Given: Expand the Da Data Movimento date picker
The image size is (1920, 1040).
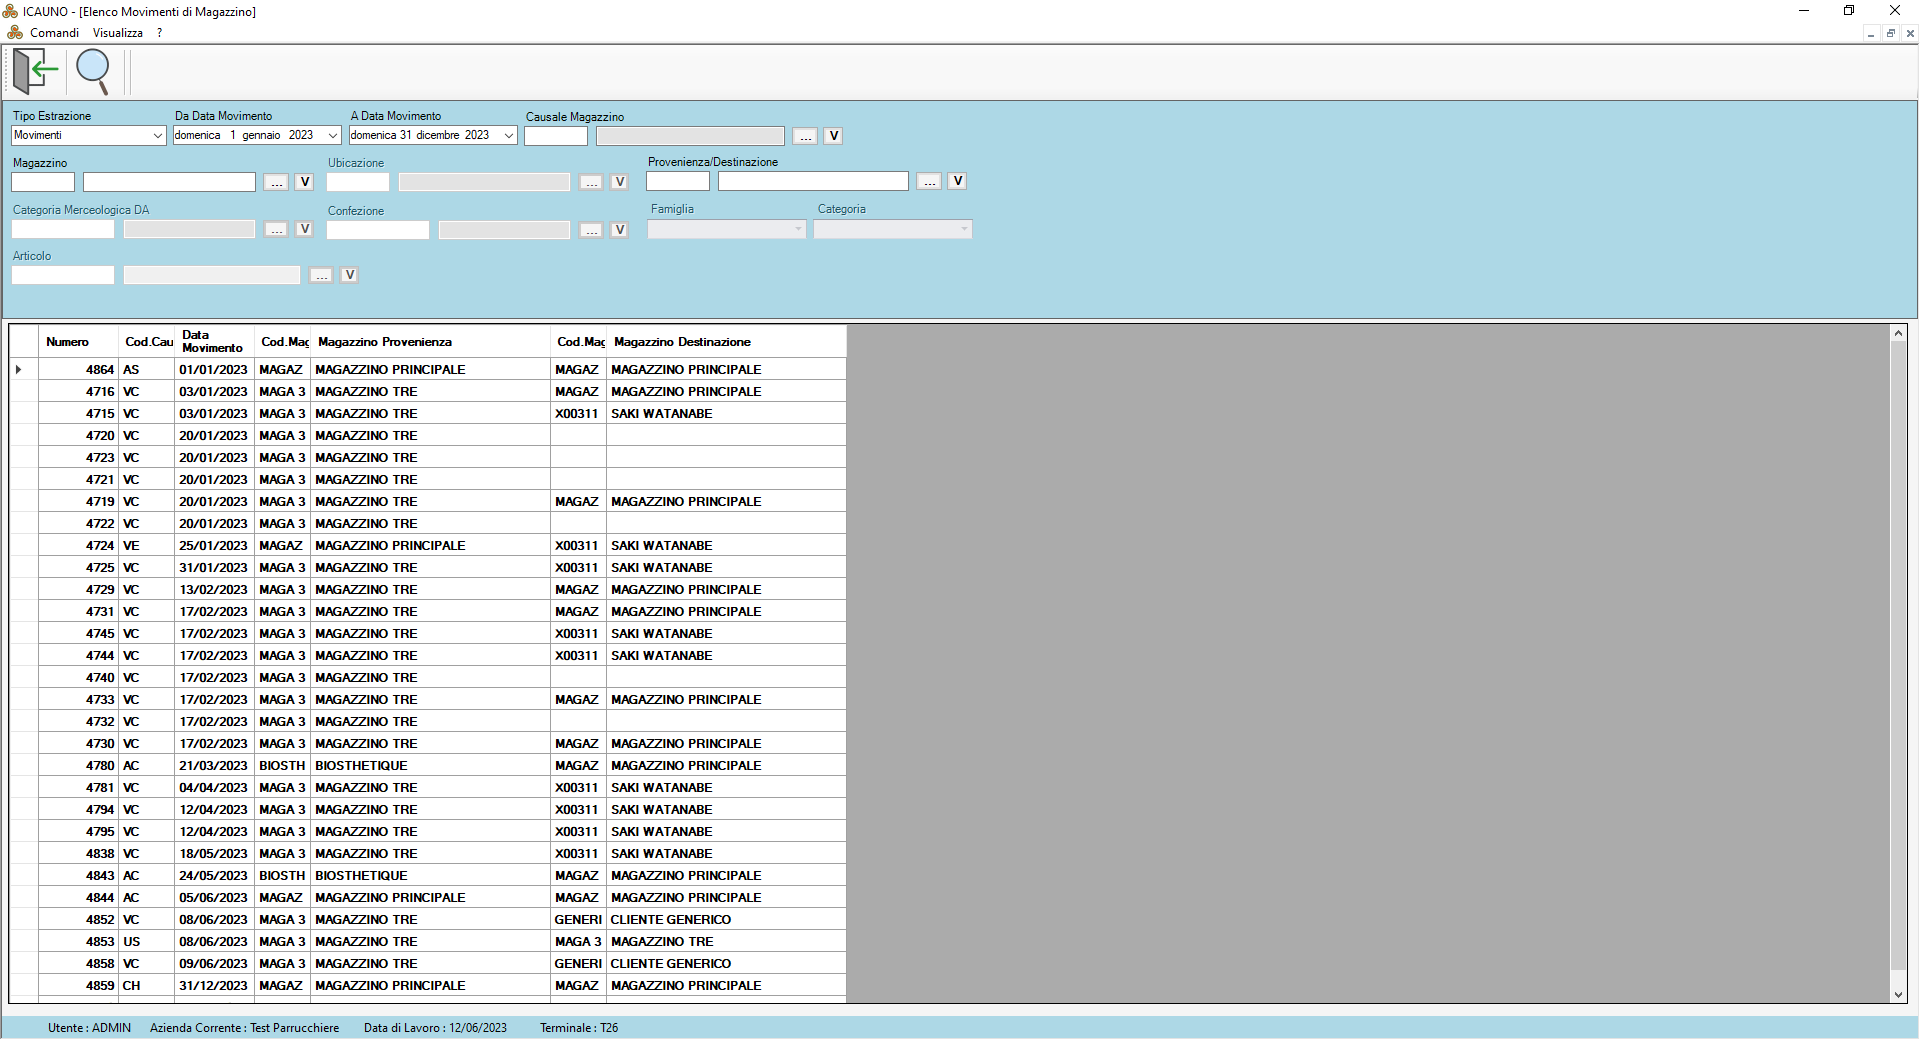Looking at the screenshot, I should (x=333, y=136).
